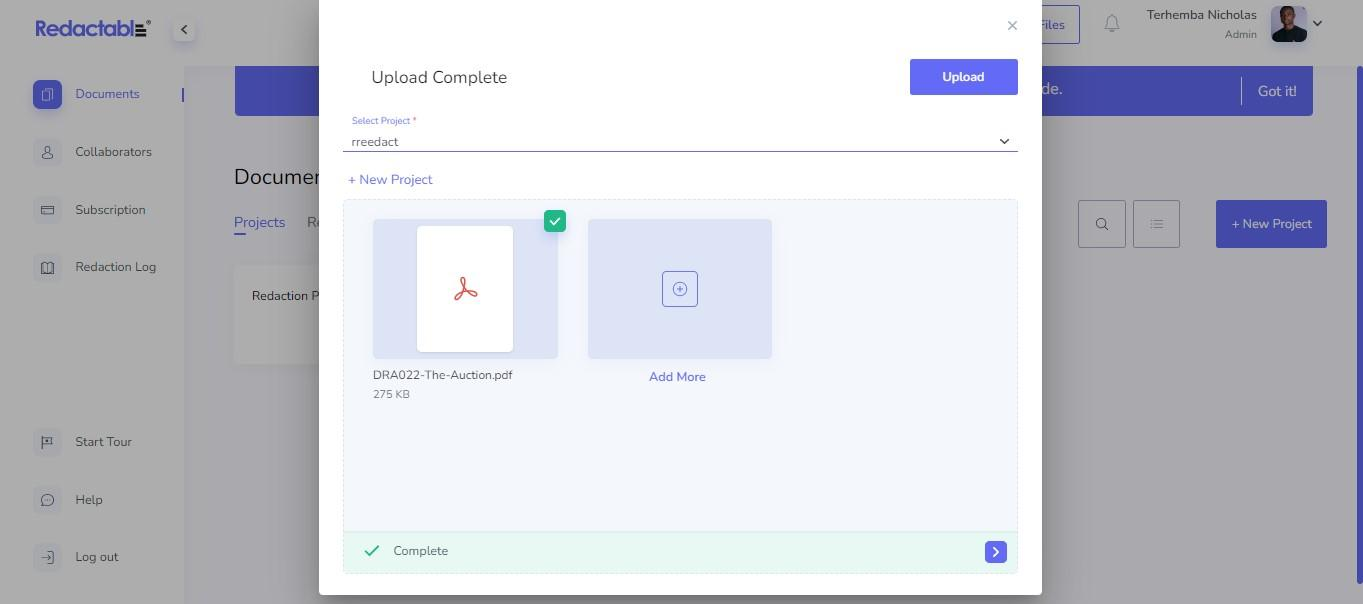Viewport: 1363px width, 604px height.
Task: Click the red PDF file icon
Action: pos(465,290)
